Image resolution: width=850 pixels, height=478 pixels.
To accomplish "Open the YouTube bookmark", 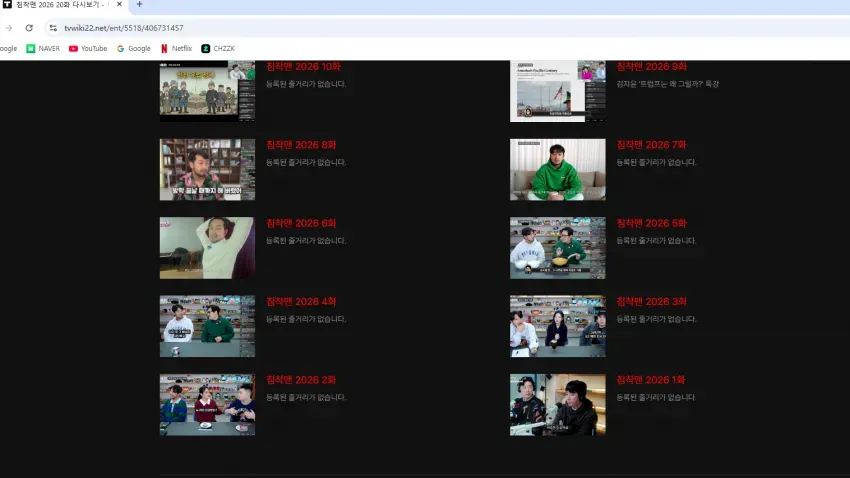I will [x=88, y=48].
